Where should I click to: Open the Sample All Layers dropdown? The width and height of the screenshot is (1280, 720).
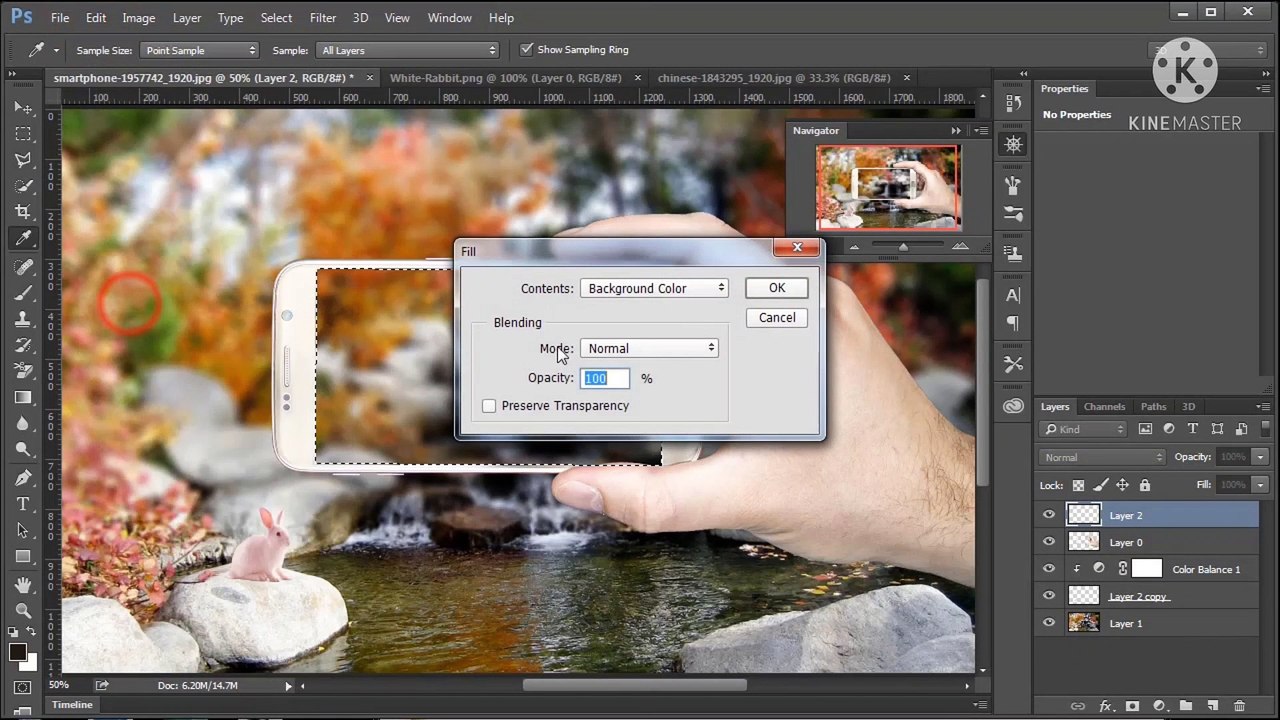click(408, 50)
